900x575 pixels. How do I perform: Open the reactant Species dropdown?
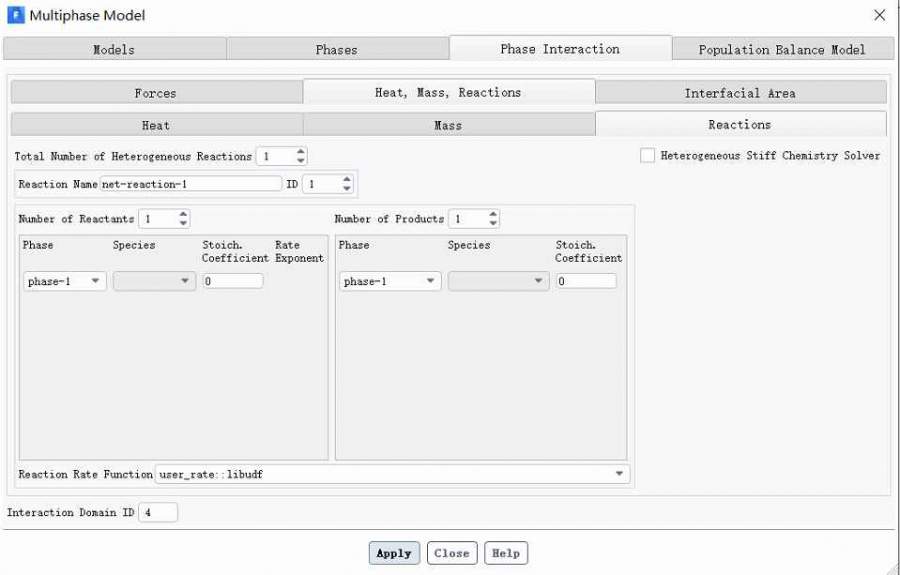pyautogui.click(x=154, y=281)
